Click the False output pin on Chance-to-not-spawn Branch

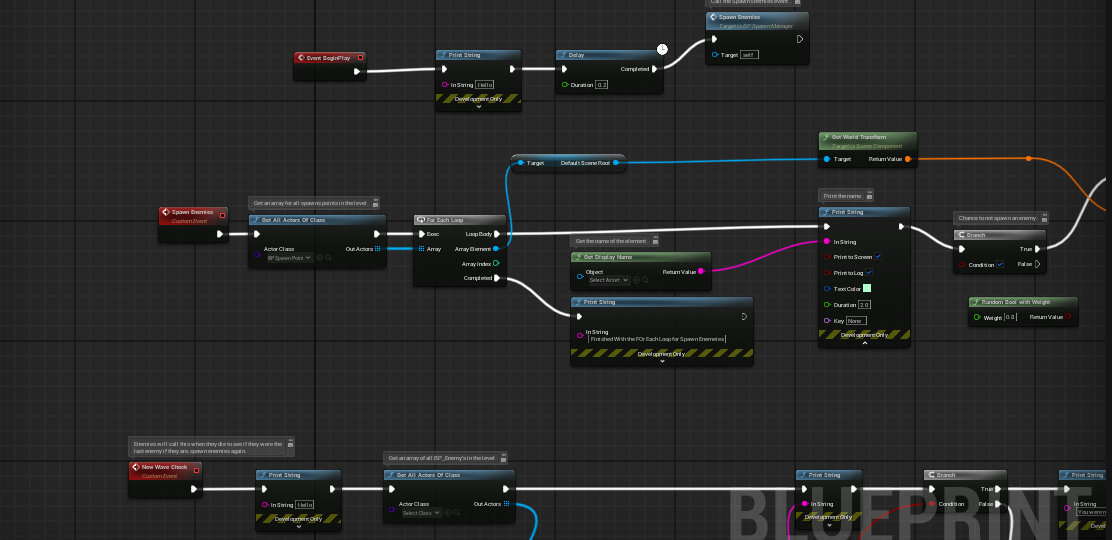point(1038,264)
